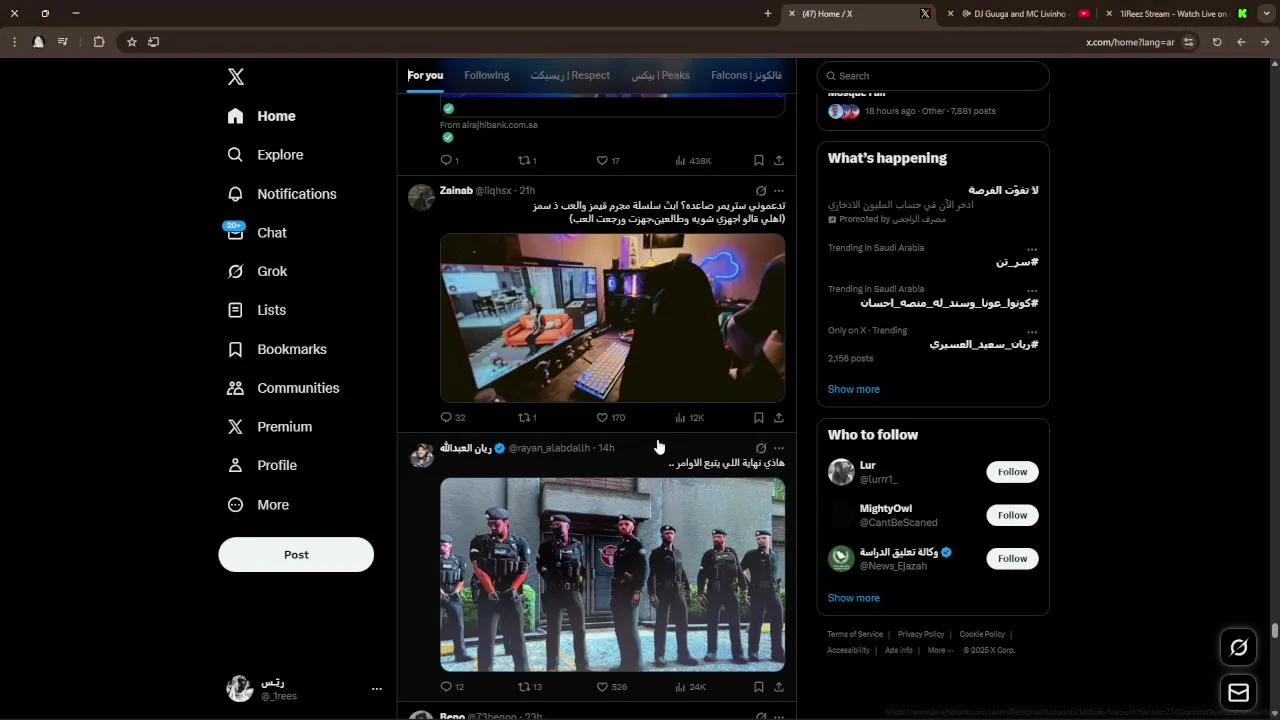This screenshot has height=720, width=1280.
Task: Click the X logo in sidebar
Action: [x=236, y=77]
